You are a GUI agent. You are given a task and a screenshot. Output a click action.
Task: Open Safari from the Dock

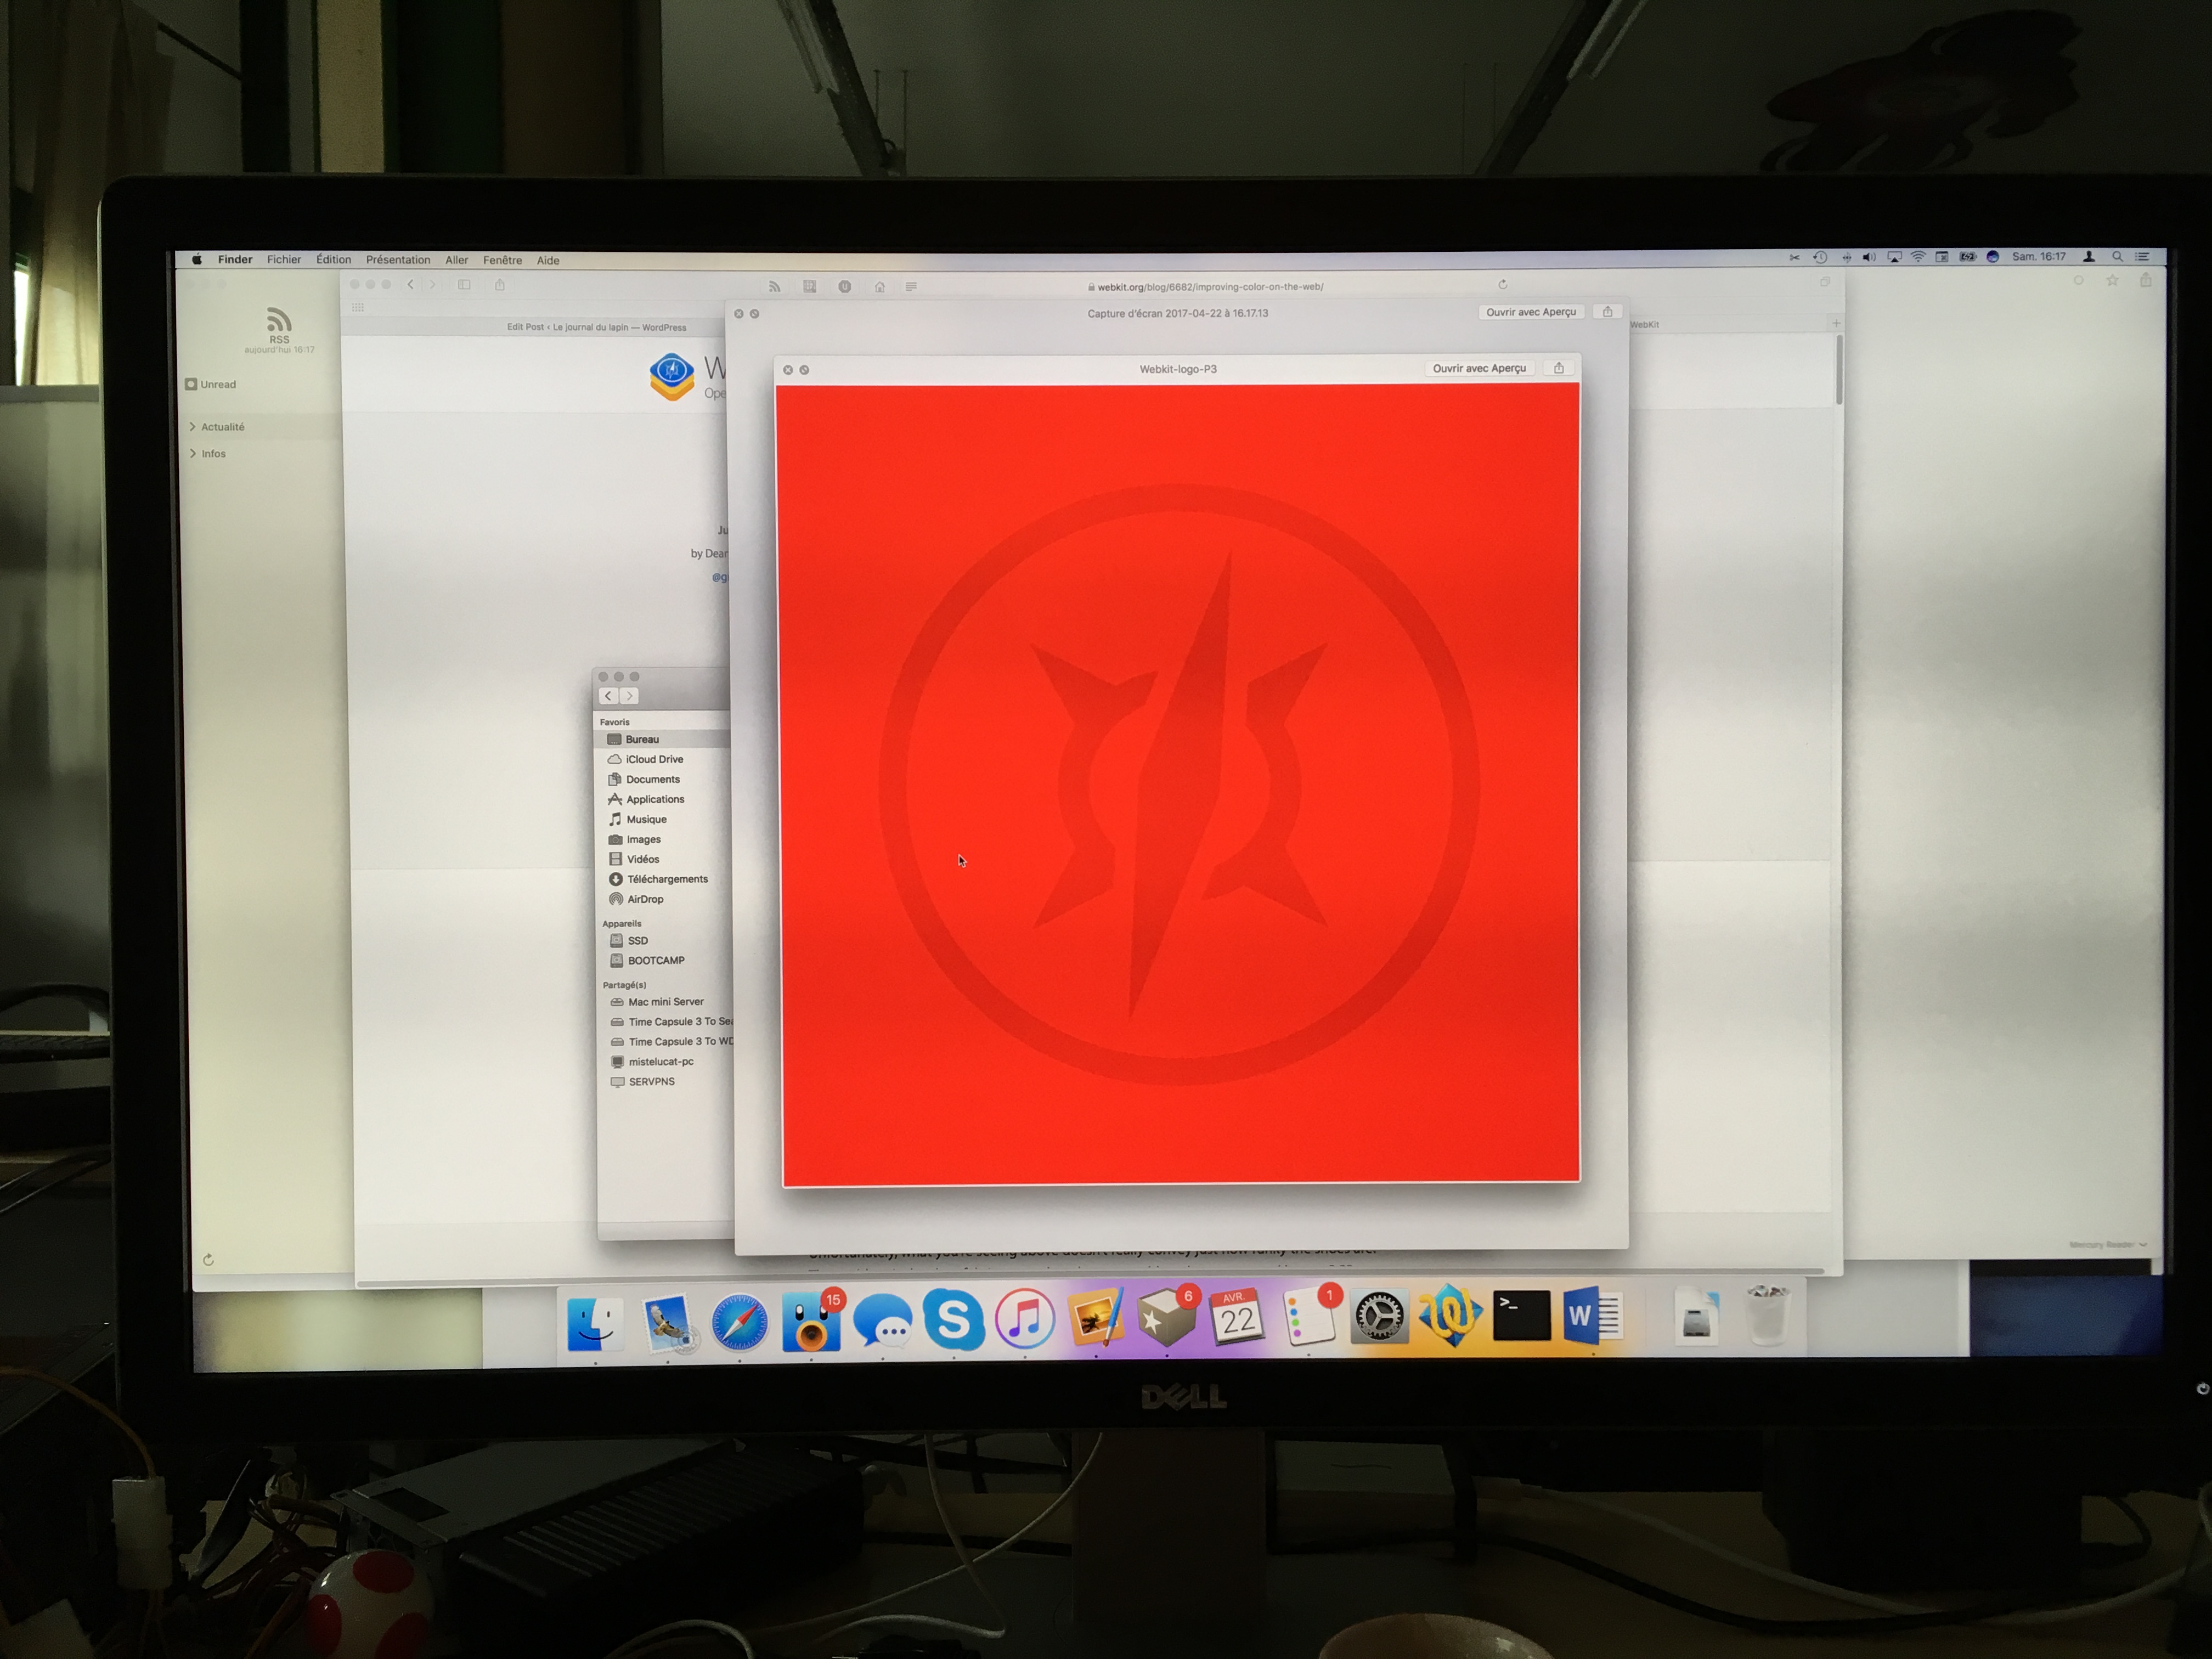pyautogui.click(x=740, y=1323)
